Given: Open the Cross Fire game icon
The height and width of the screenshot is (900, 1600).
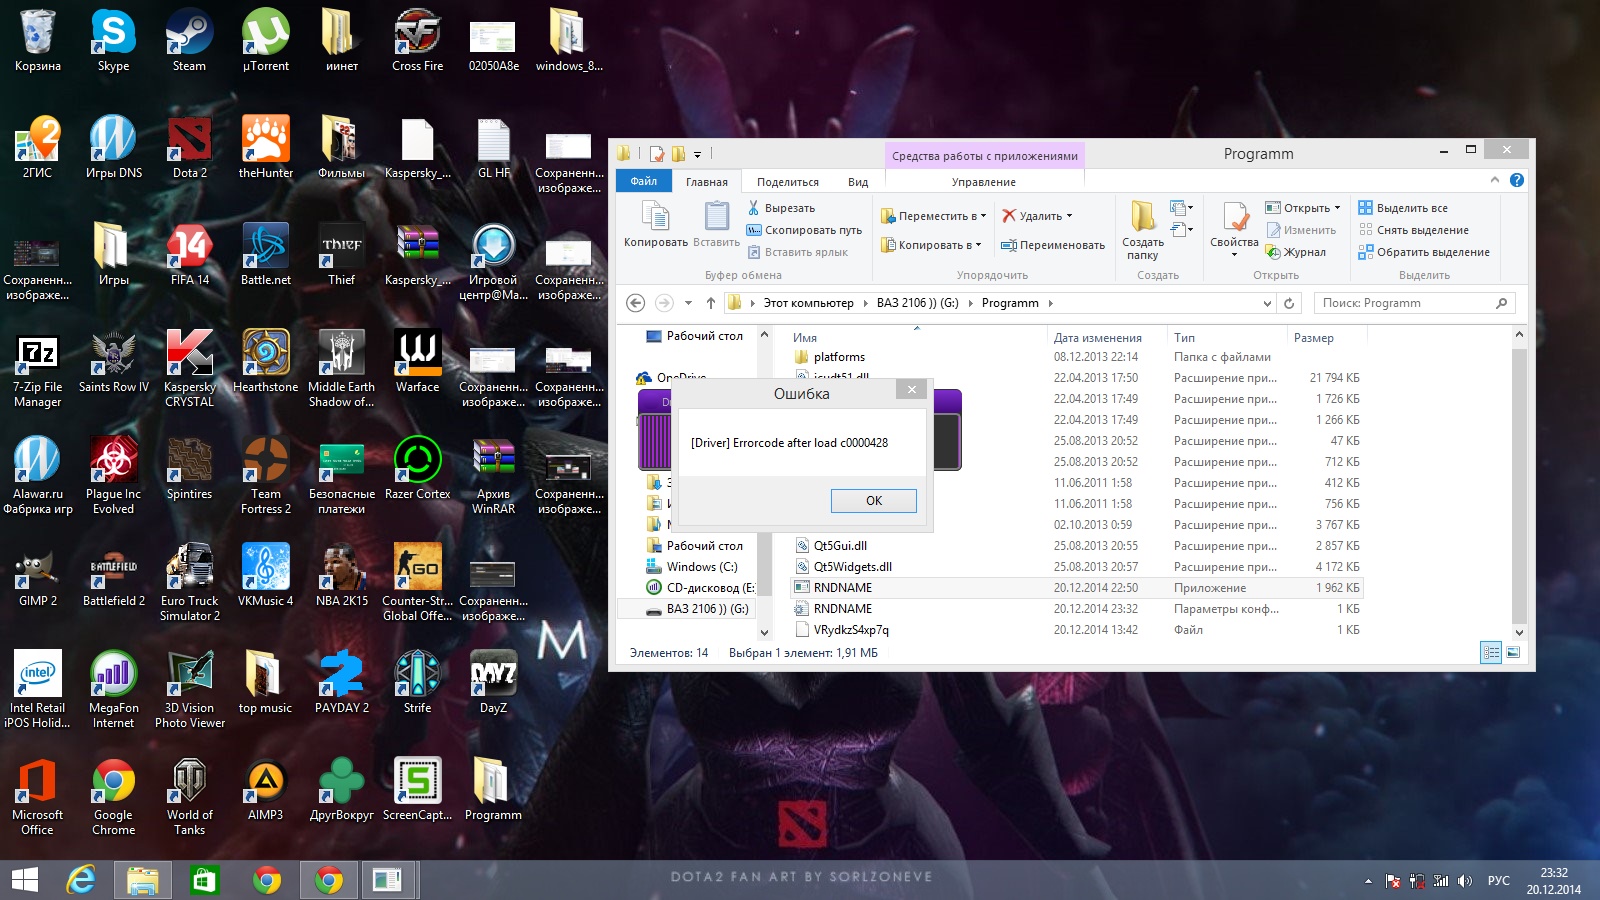Looking at the screenshot, I should tap(417, 41).
